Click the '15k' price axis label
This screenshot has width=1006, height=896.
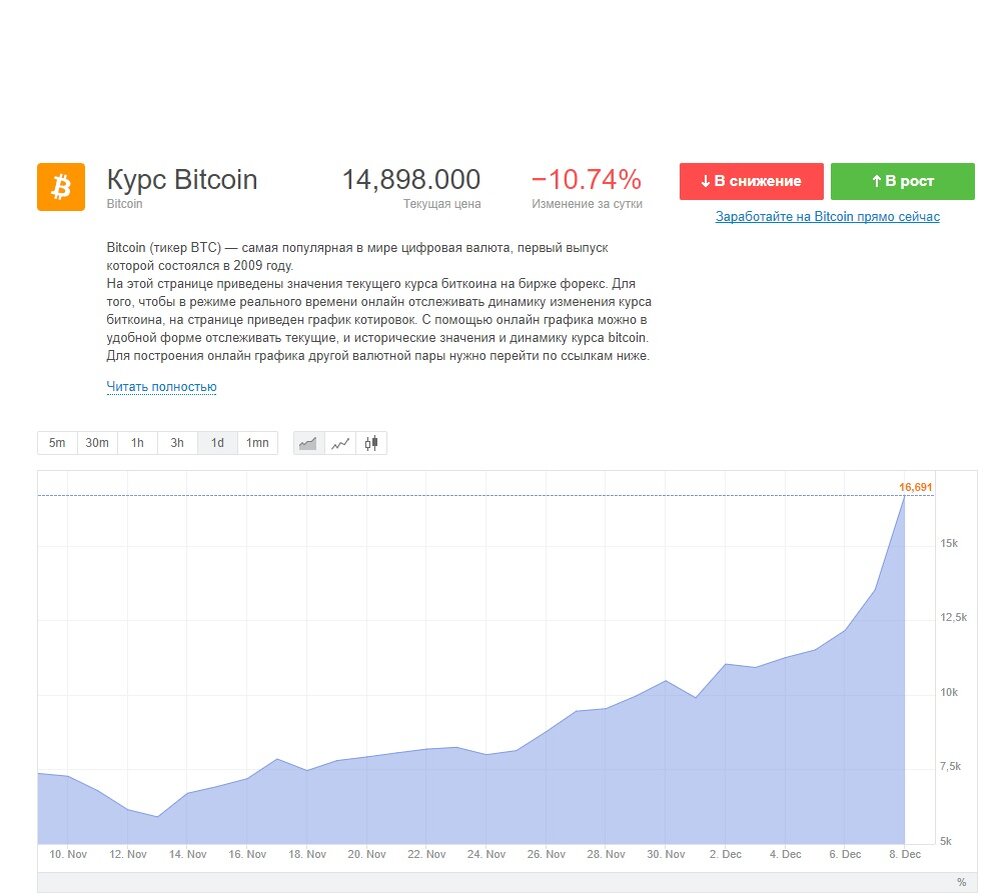[x=949, y=544]
